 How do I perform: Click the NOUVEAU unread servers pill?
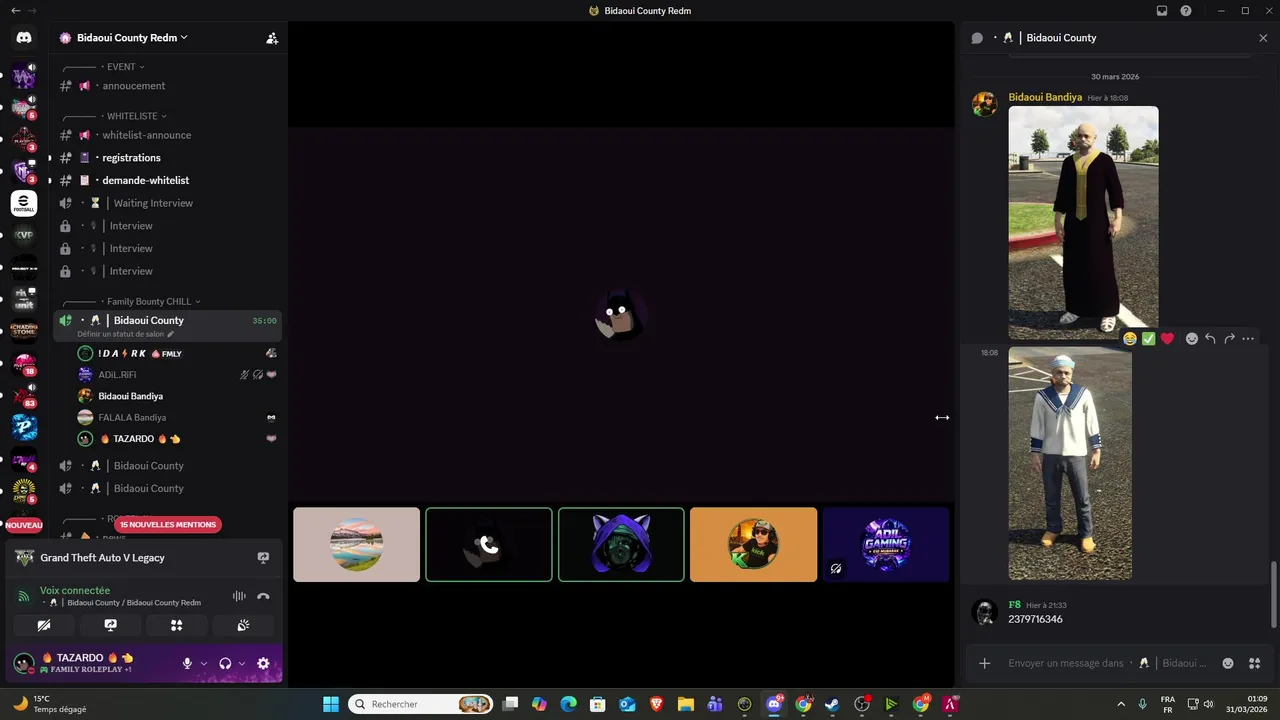(x=24, y=525)
